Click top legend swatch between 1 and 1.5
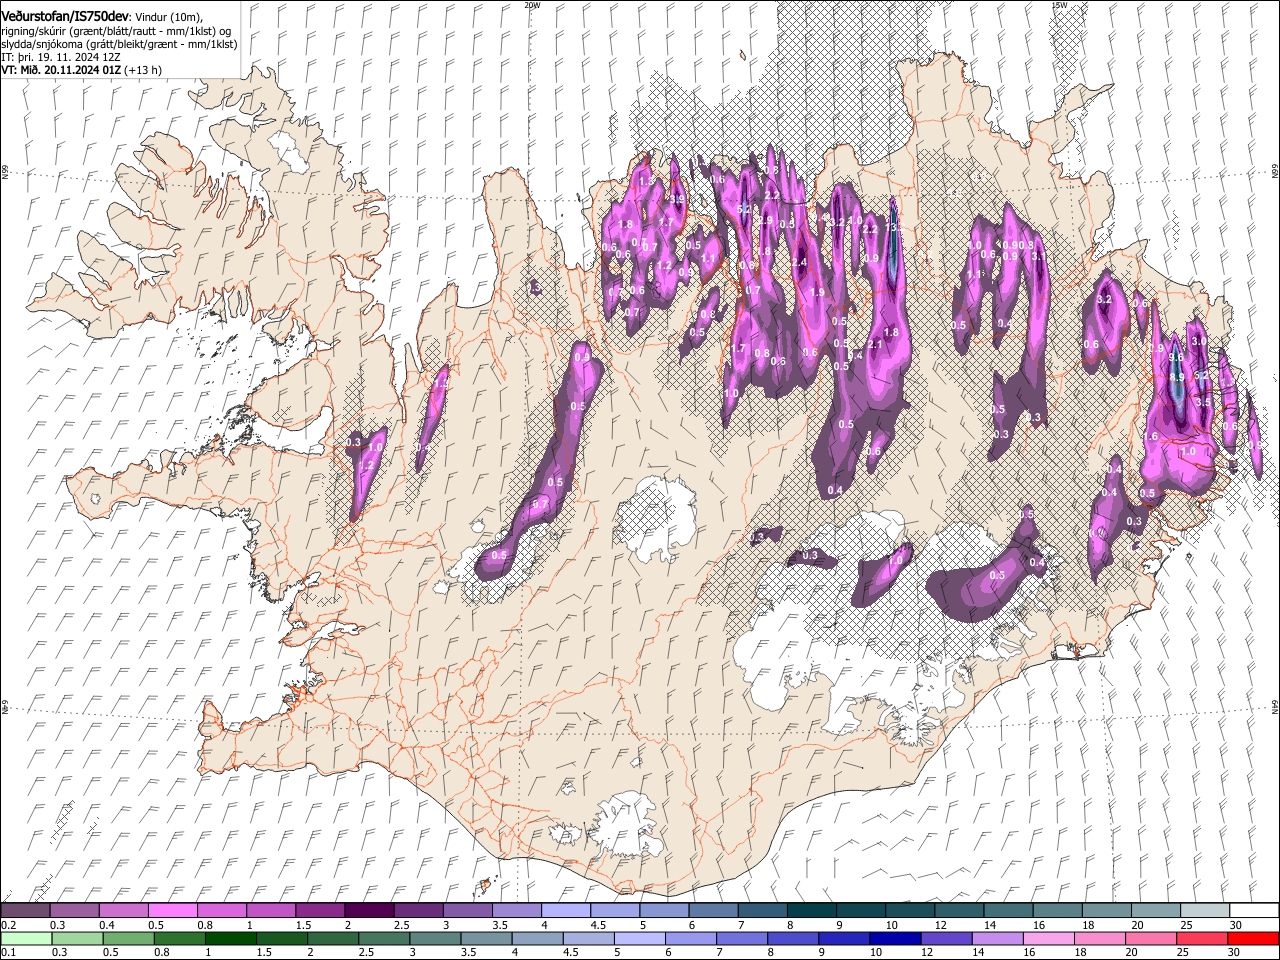Image resolution: width=1280 pixels, height=960 pixels. 271,910
